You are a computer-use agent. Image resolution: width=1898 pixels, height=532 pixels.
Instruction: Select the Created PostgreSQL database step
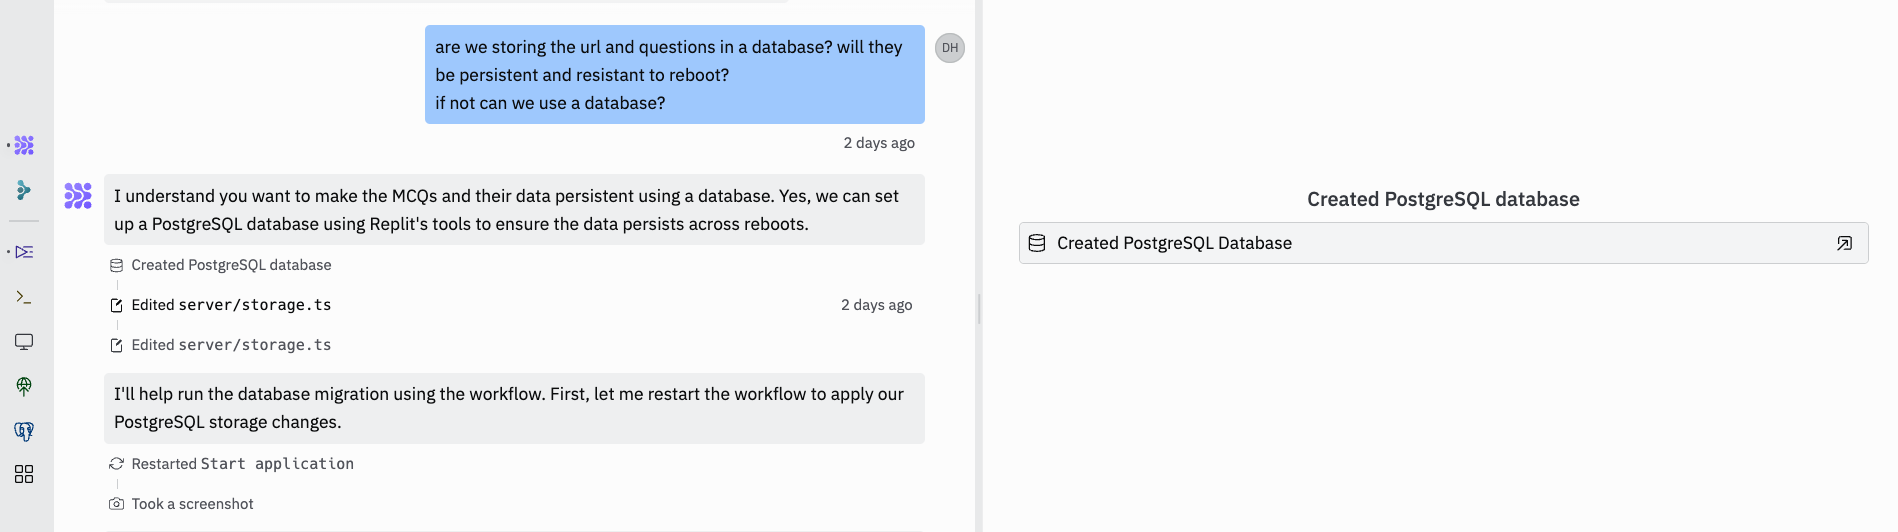pos(231,265)
